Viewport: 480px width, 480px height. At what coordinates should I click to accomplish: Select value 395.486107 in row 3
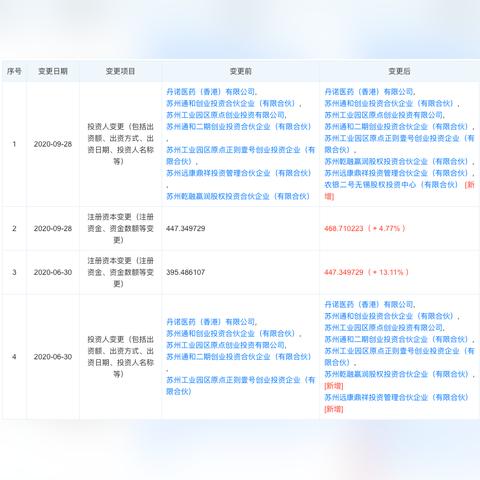click(x=186, y=272)
